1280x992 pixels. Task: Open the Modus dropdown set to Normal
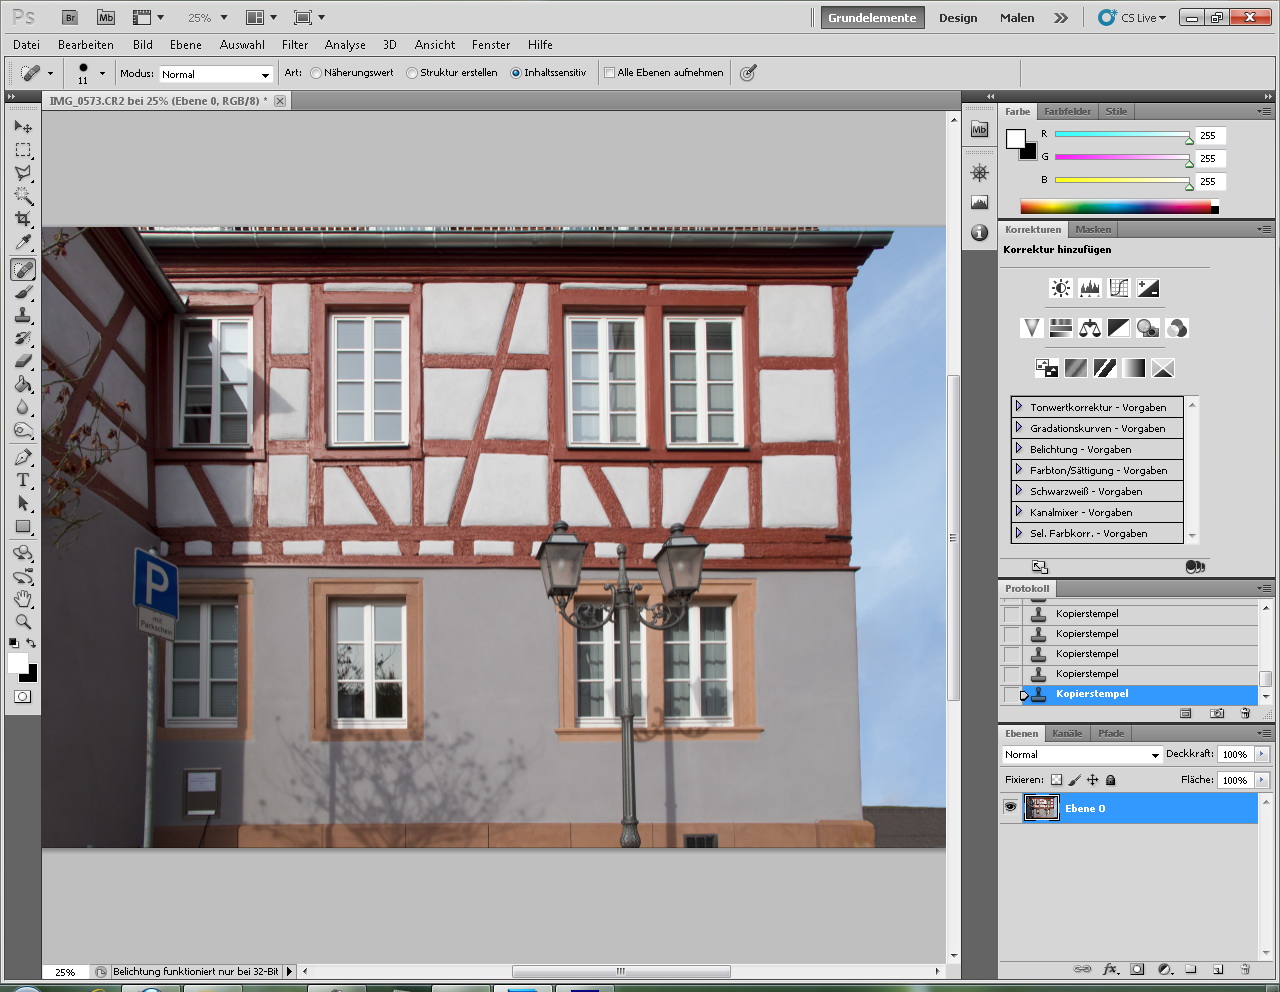(216, 74)
